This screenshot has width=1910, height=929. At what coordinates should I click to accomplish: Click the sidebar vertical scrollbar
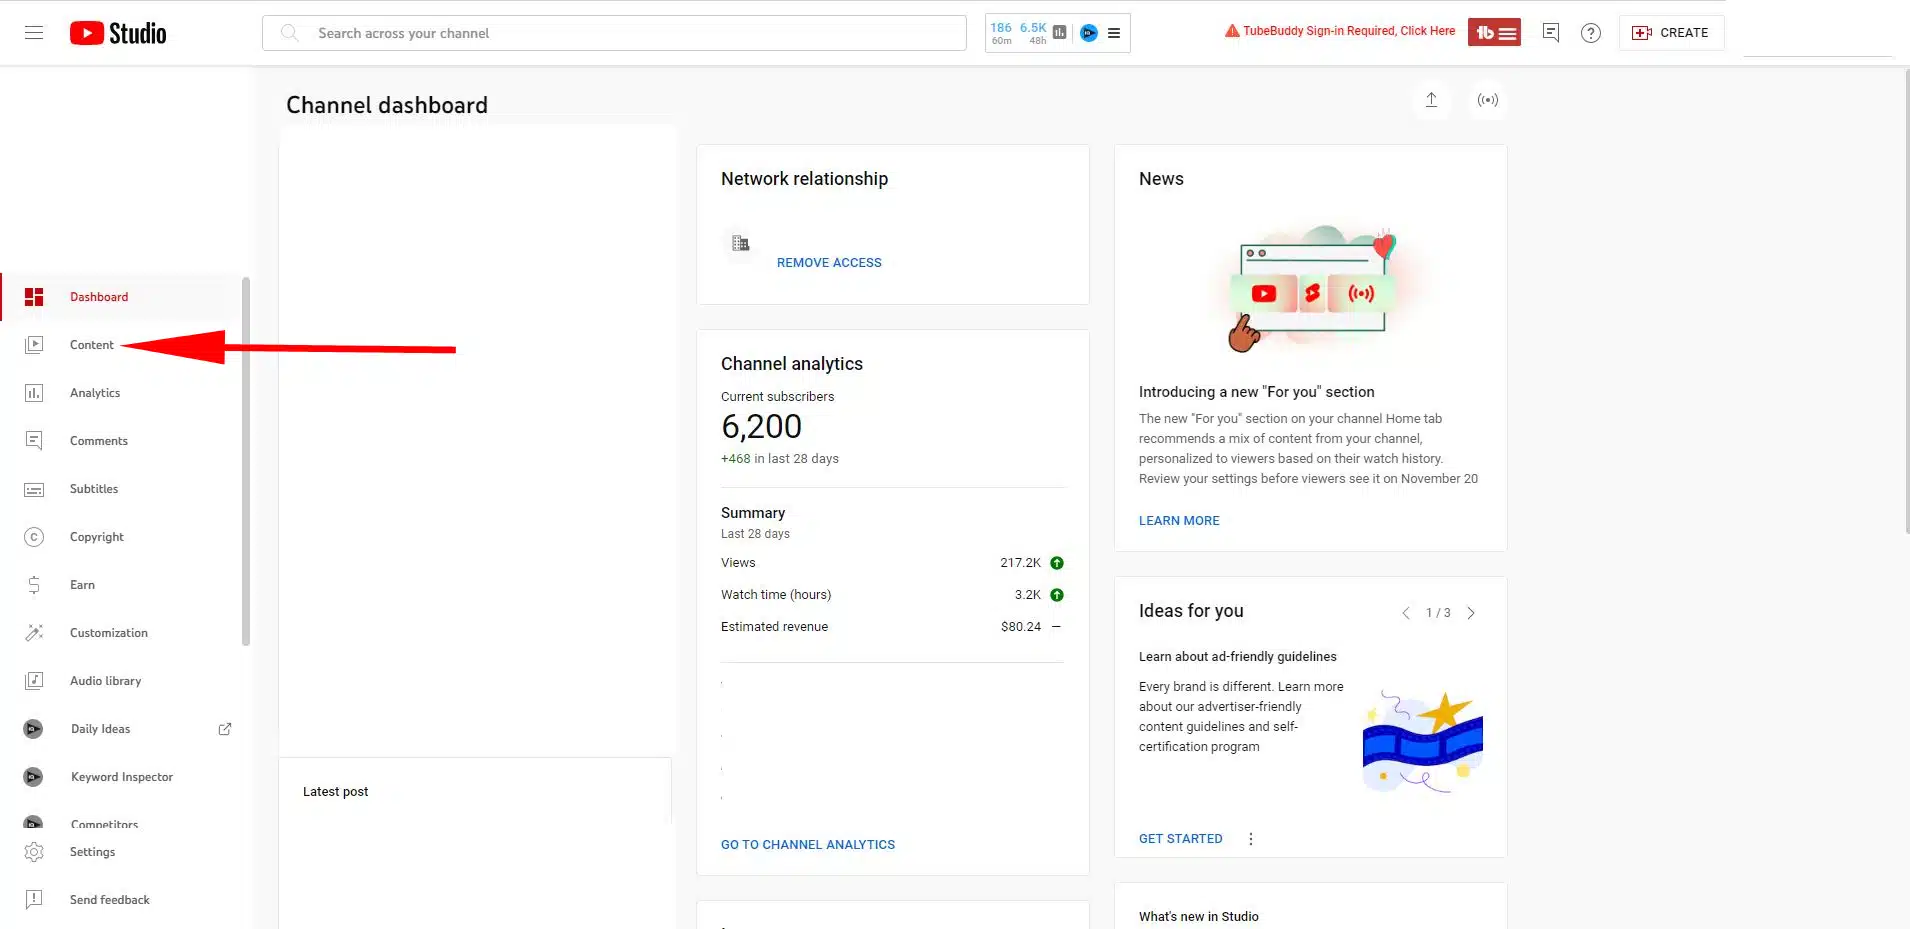(x=246, y=460)
